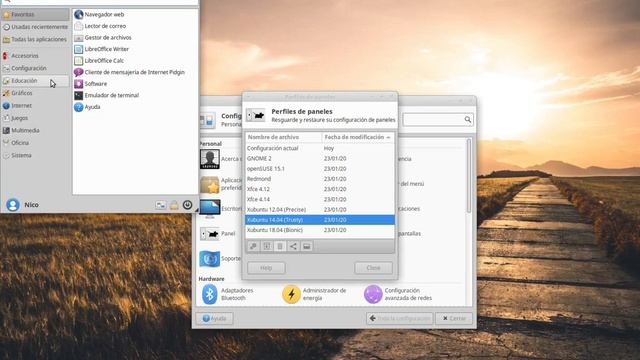This screenshot has width=640, height=360.
Task: Open Administrador de energía
Action: (314, 294)
